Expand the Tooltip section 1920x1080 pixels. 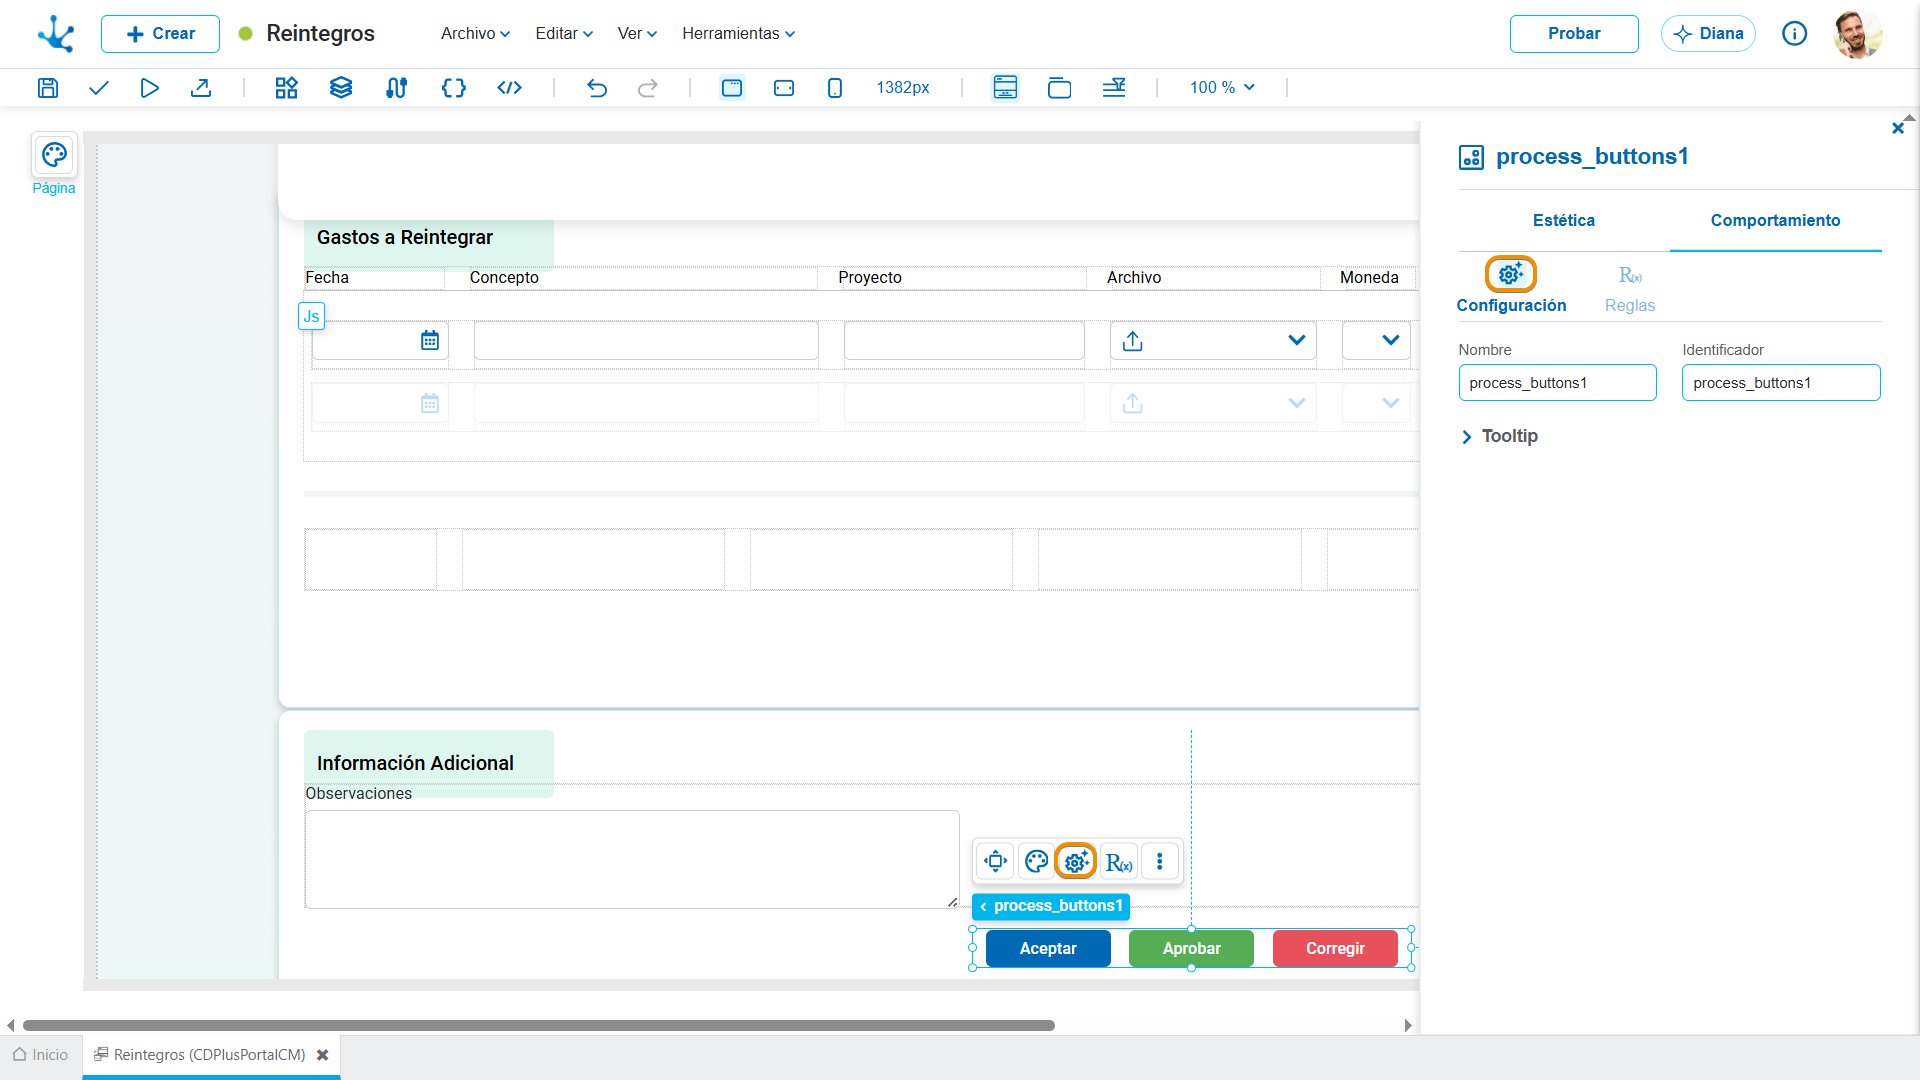tap(1500, 436)
